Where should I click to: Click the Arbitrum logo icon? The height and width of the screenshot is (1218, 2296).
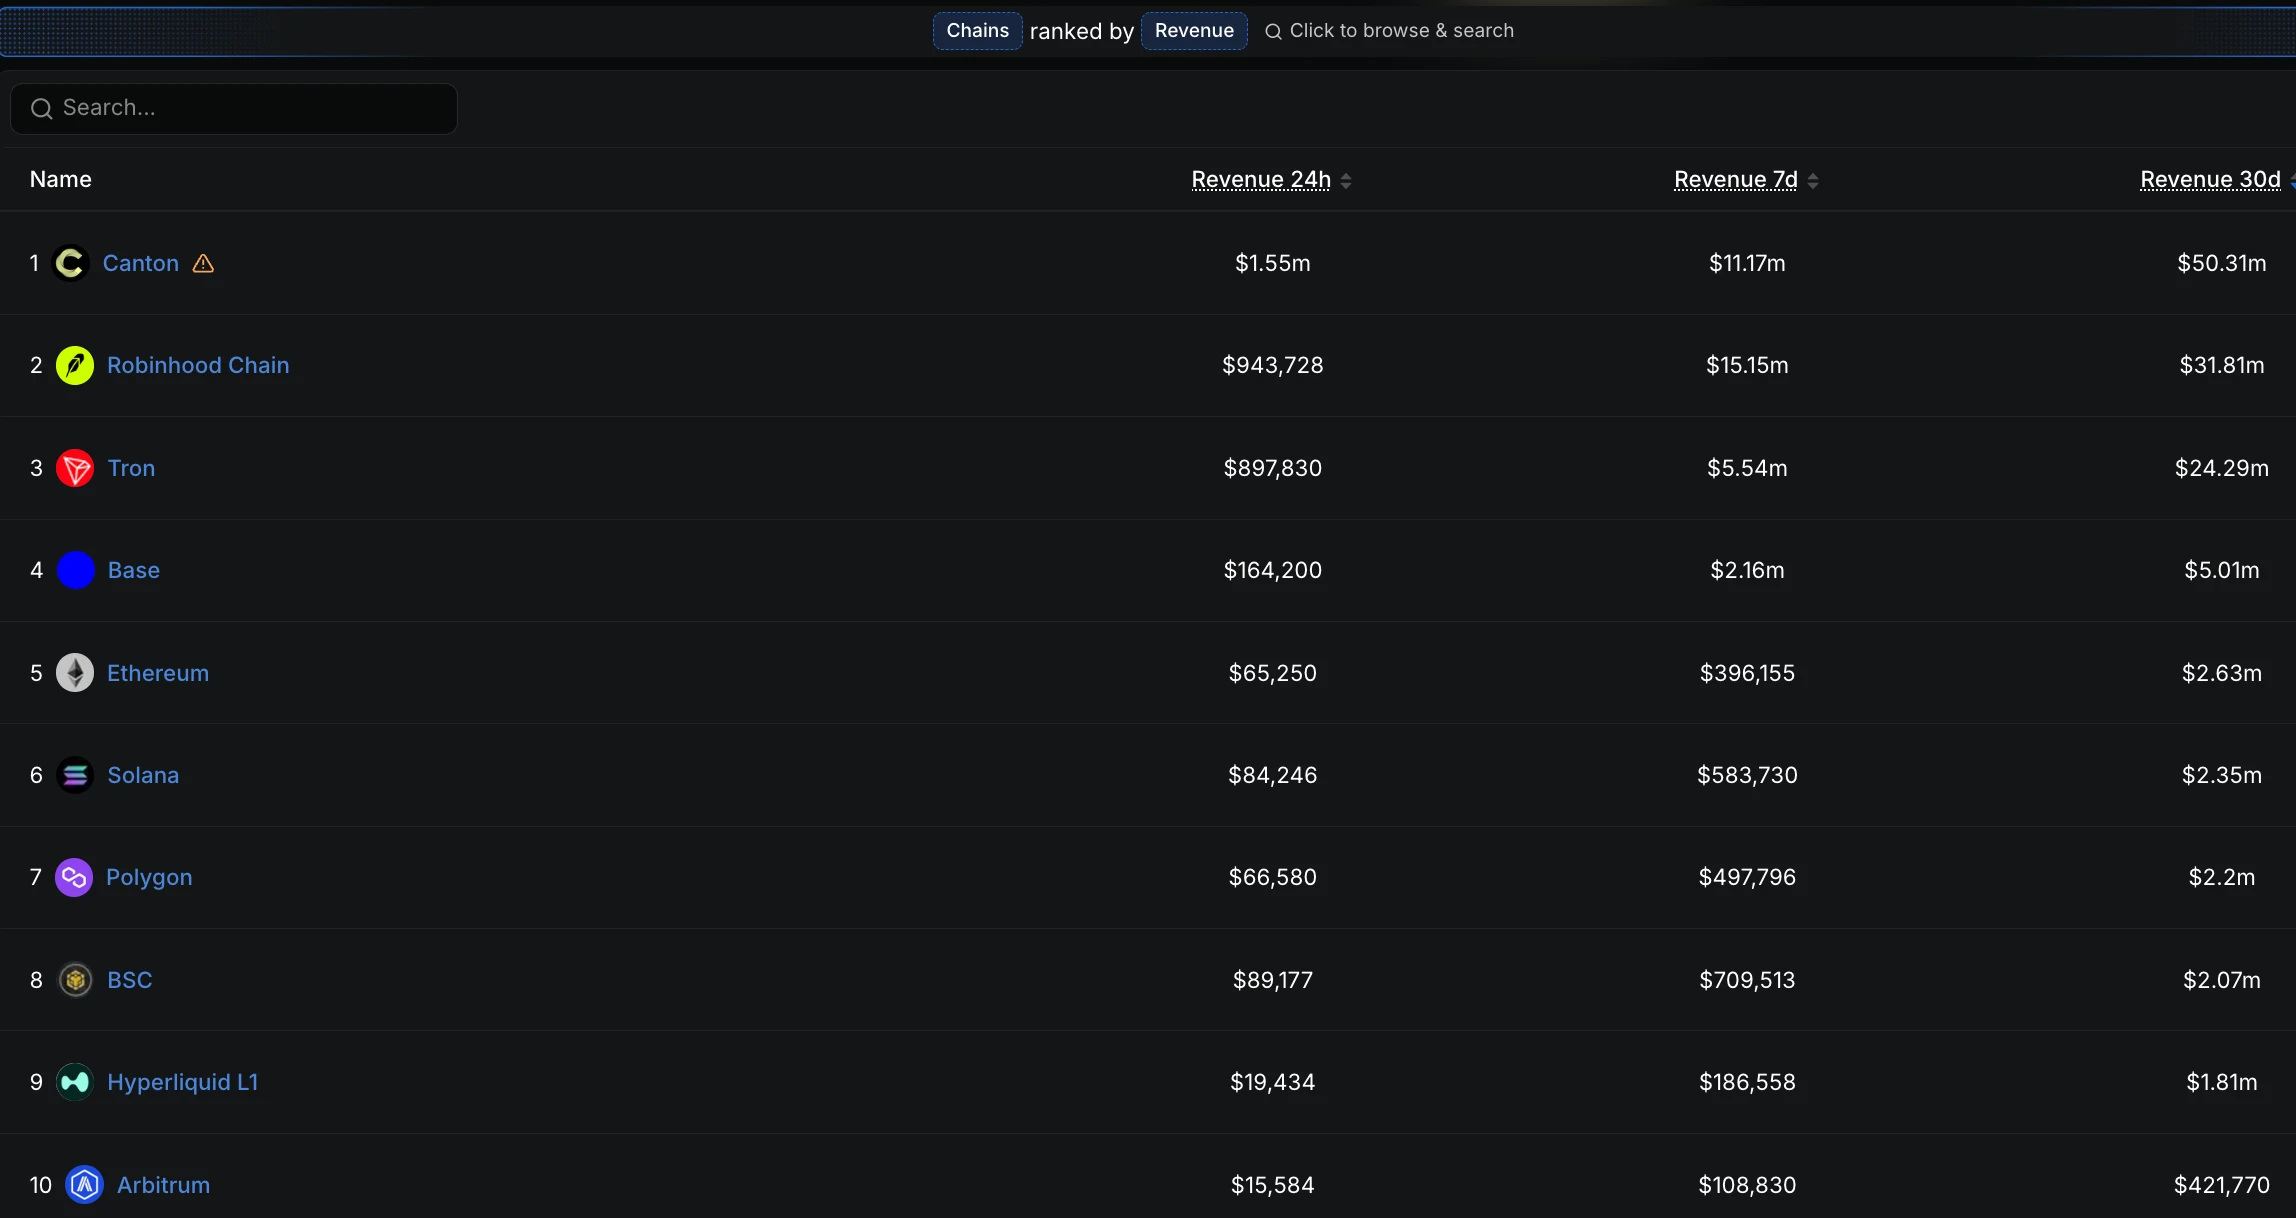[x=84, y=1185]
